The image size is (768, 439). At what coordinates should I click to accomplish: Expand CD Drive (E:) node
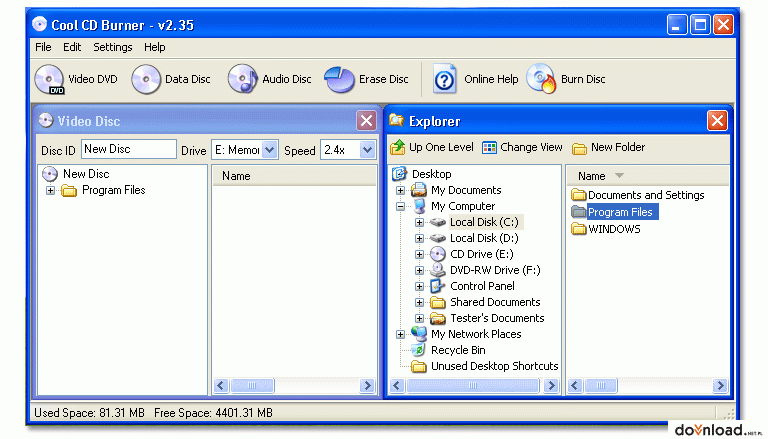[x=419, y=254]
